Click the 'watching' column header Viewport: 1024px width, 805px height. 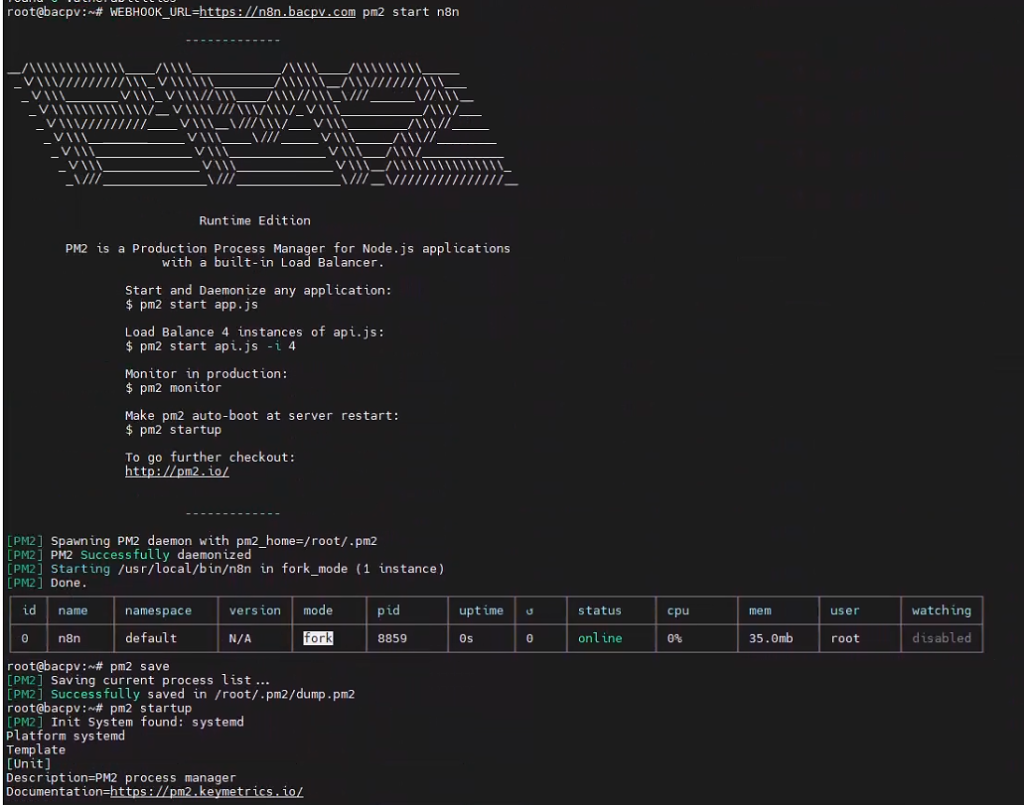[941, 610]
